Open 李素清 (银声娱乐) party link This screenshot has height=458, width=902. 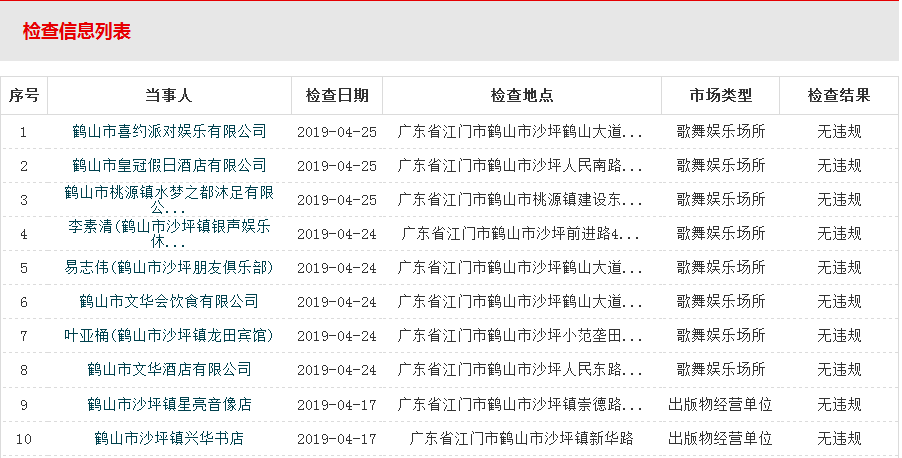tap(169, 233)
